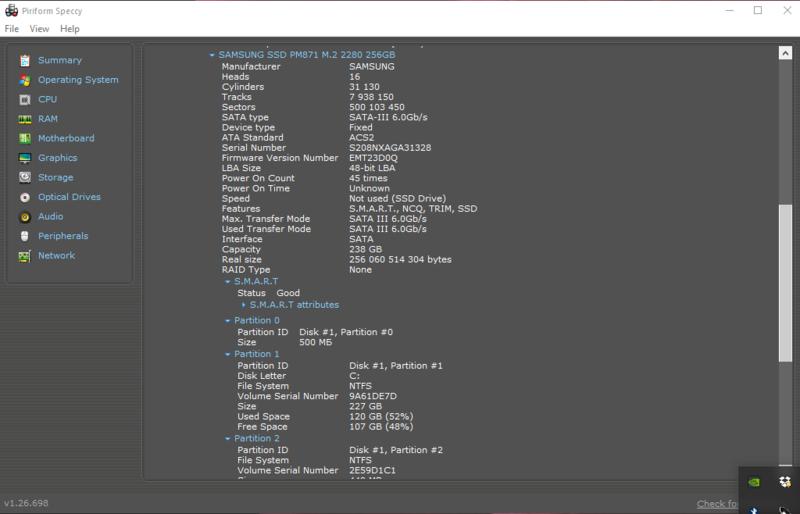Image resolution: width=800 pixels, height=514 pixels.
Task: Open Dropbox tray icon
Action: pos(785,481)
